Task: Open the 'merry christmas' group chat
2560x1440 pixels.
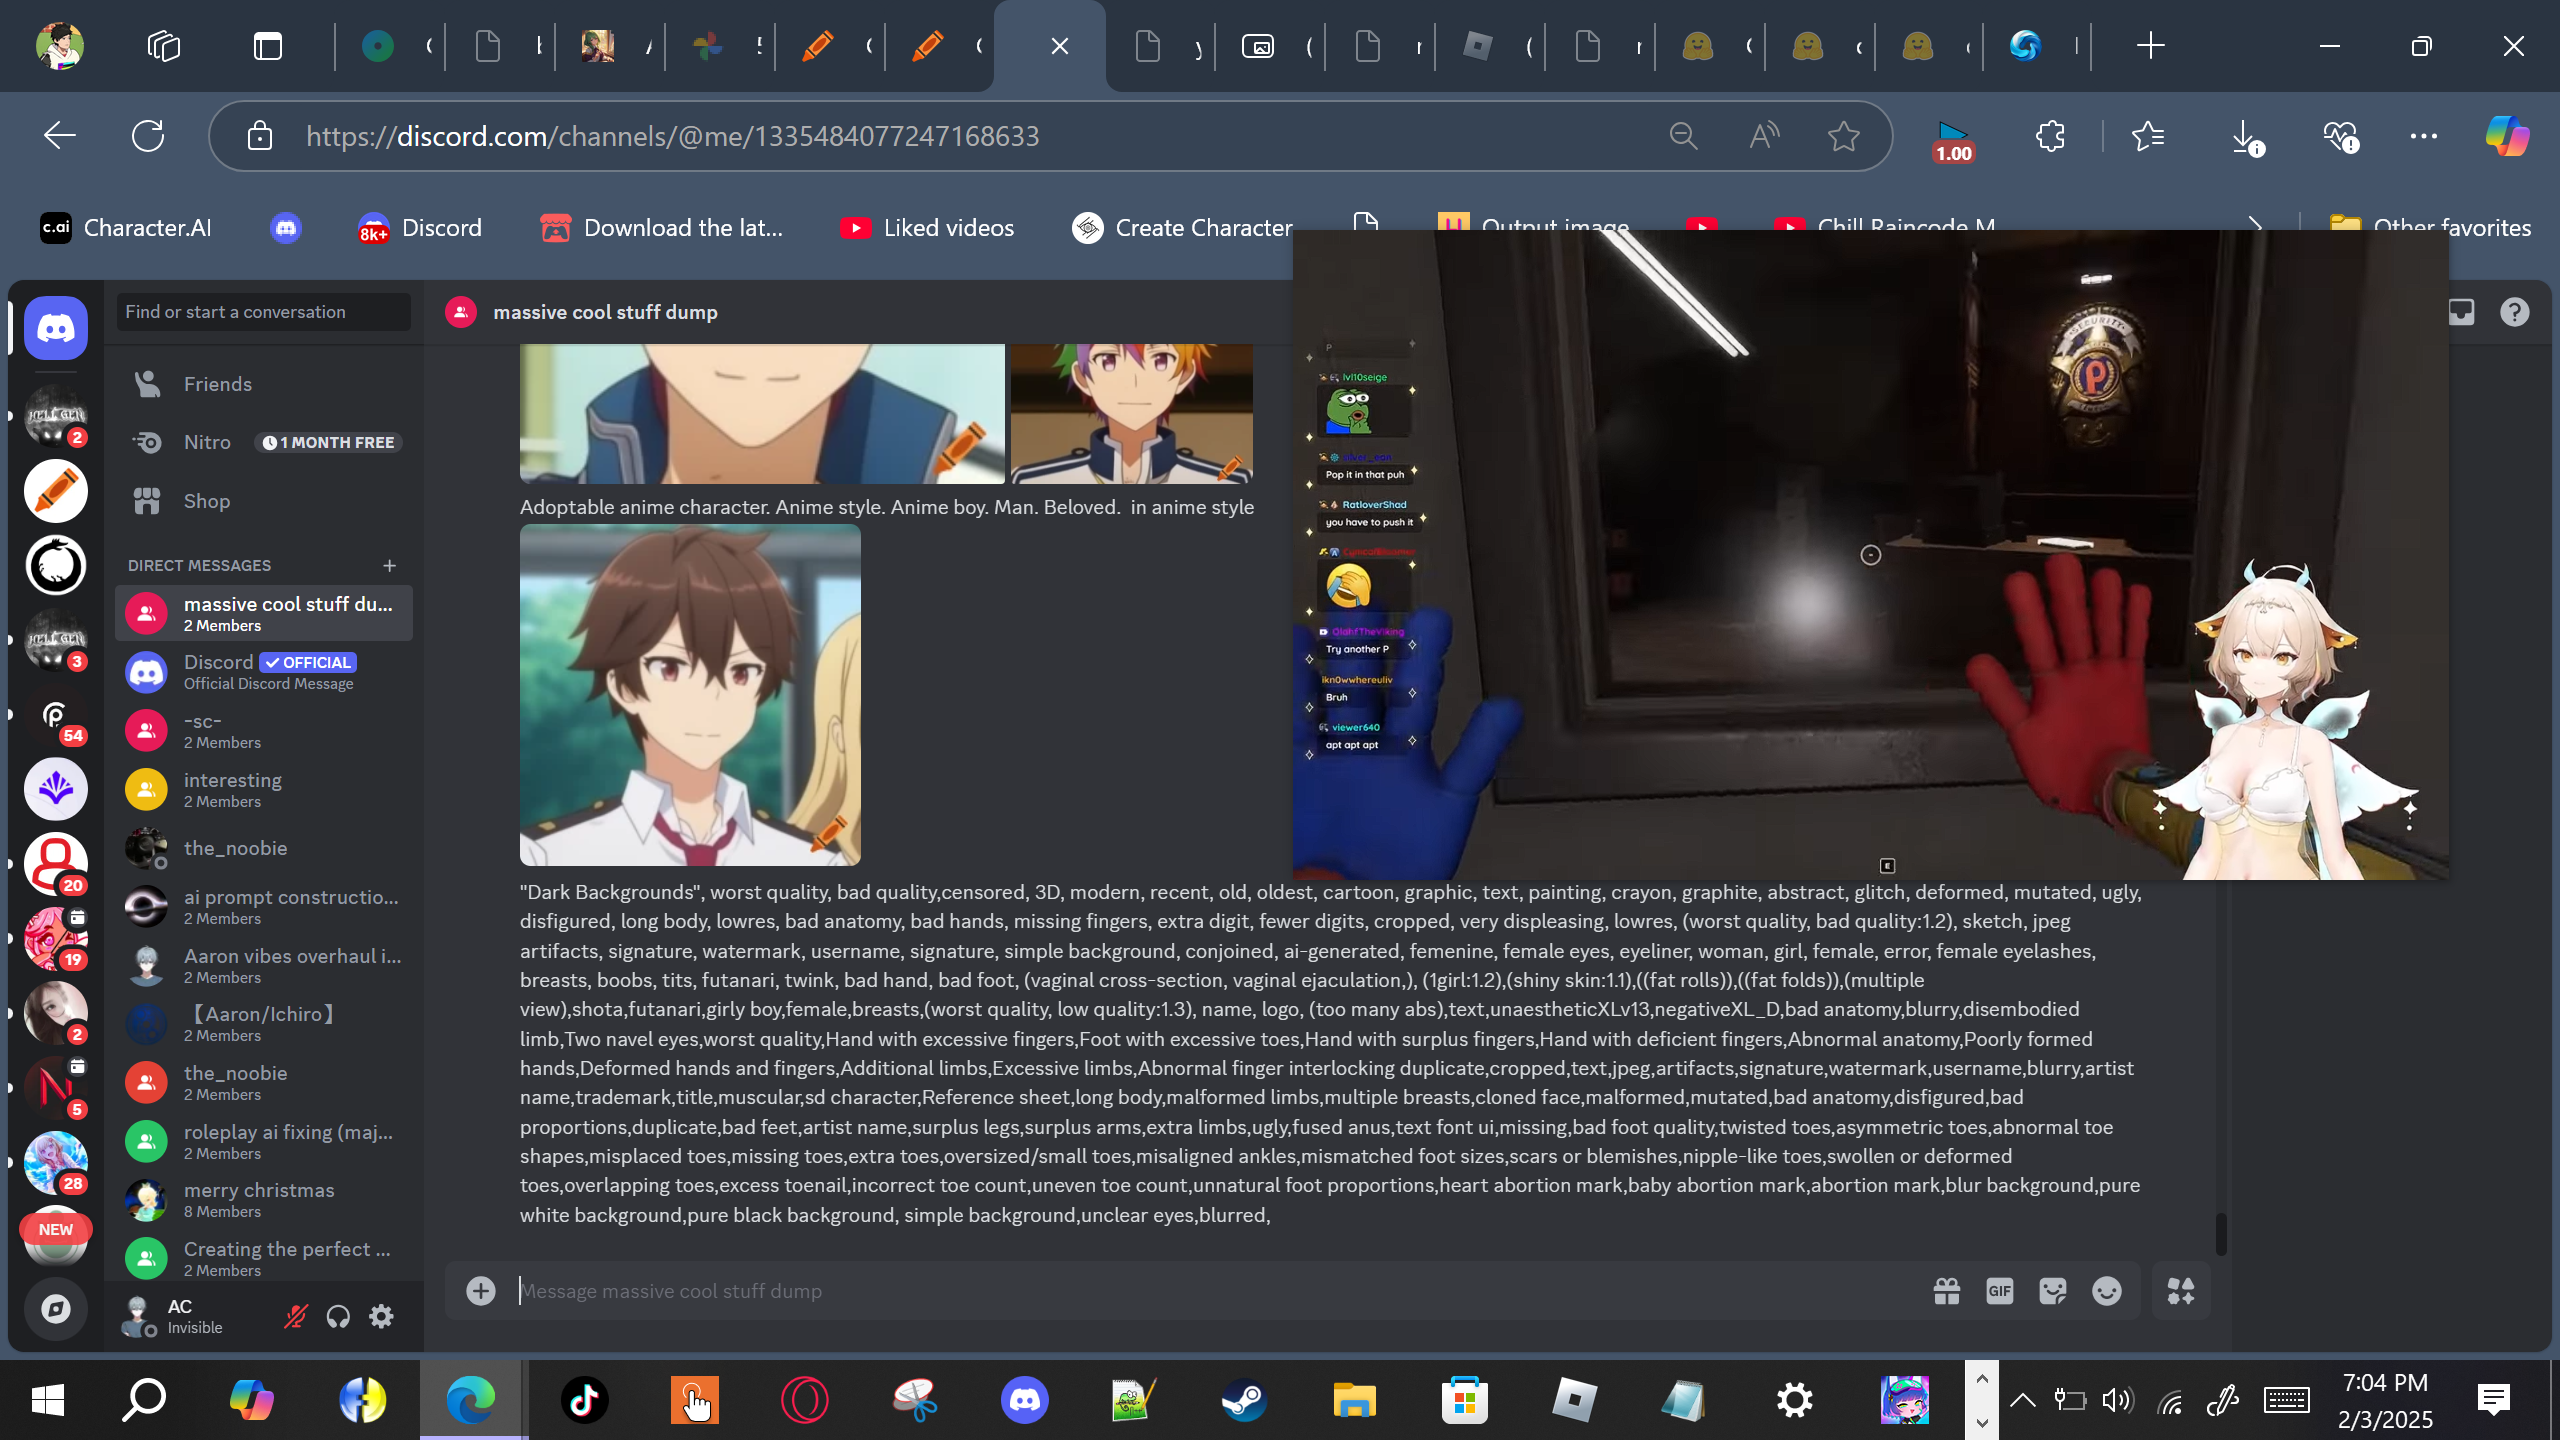Action: (264, 1200)
